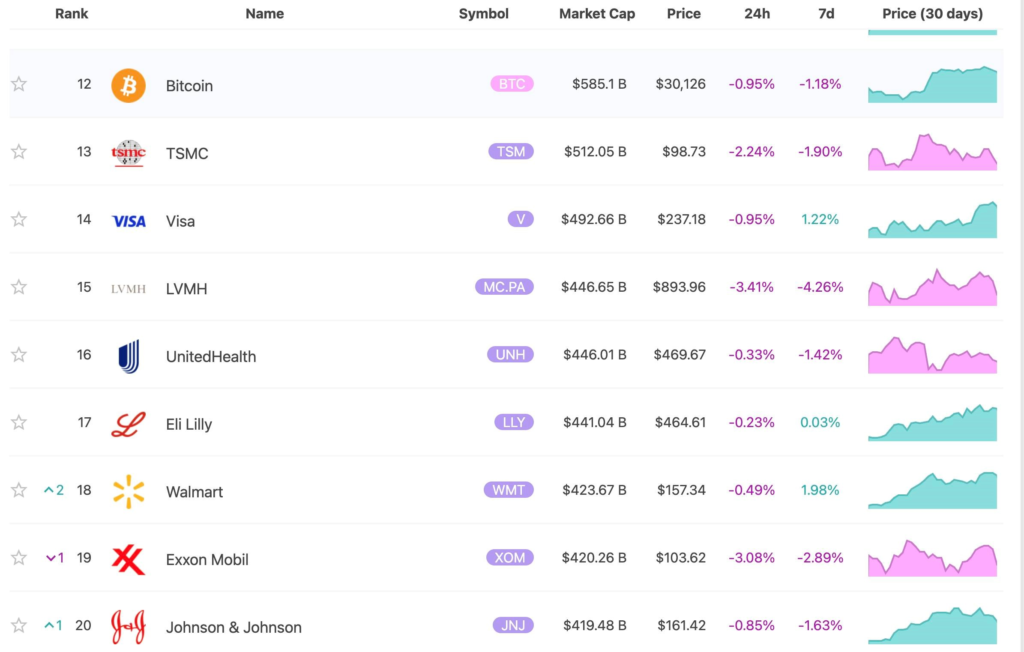The width and height of the screenshot is (1024, 652).
Task: Sort table by Name column header
Action: 264,14
